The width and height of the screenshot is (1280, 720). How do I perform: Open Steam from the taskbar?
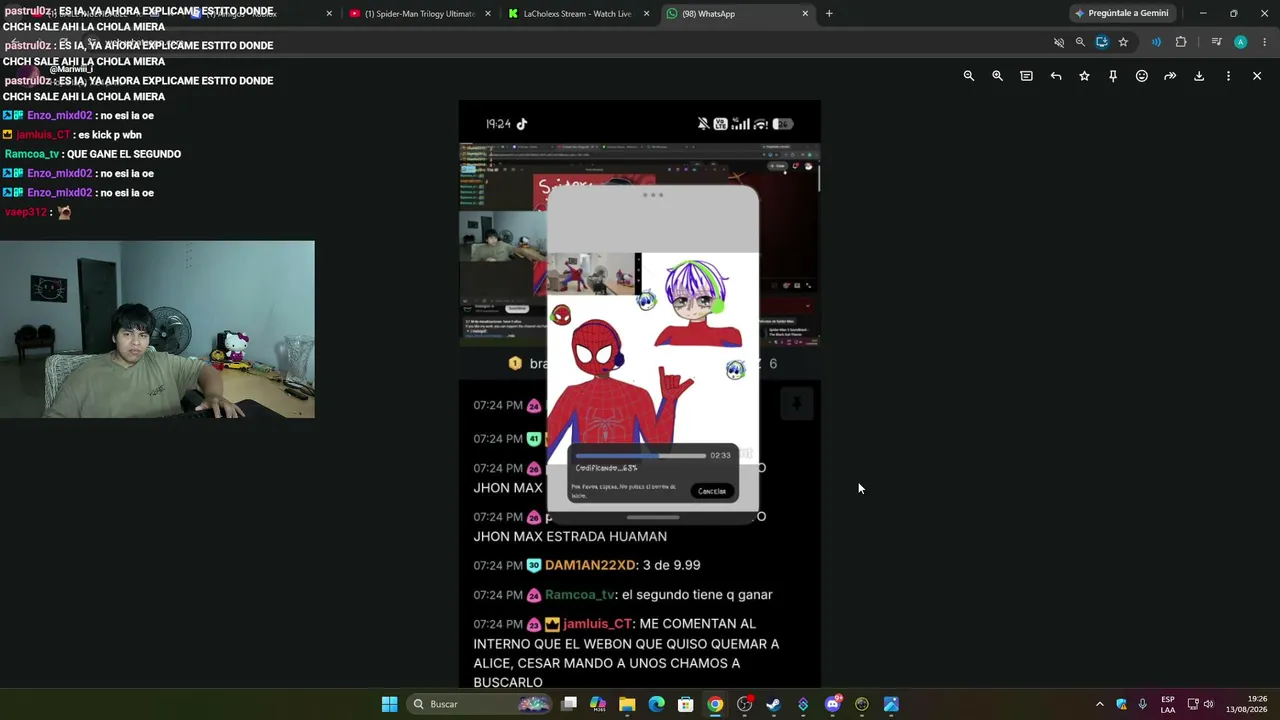pos(773,704)
